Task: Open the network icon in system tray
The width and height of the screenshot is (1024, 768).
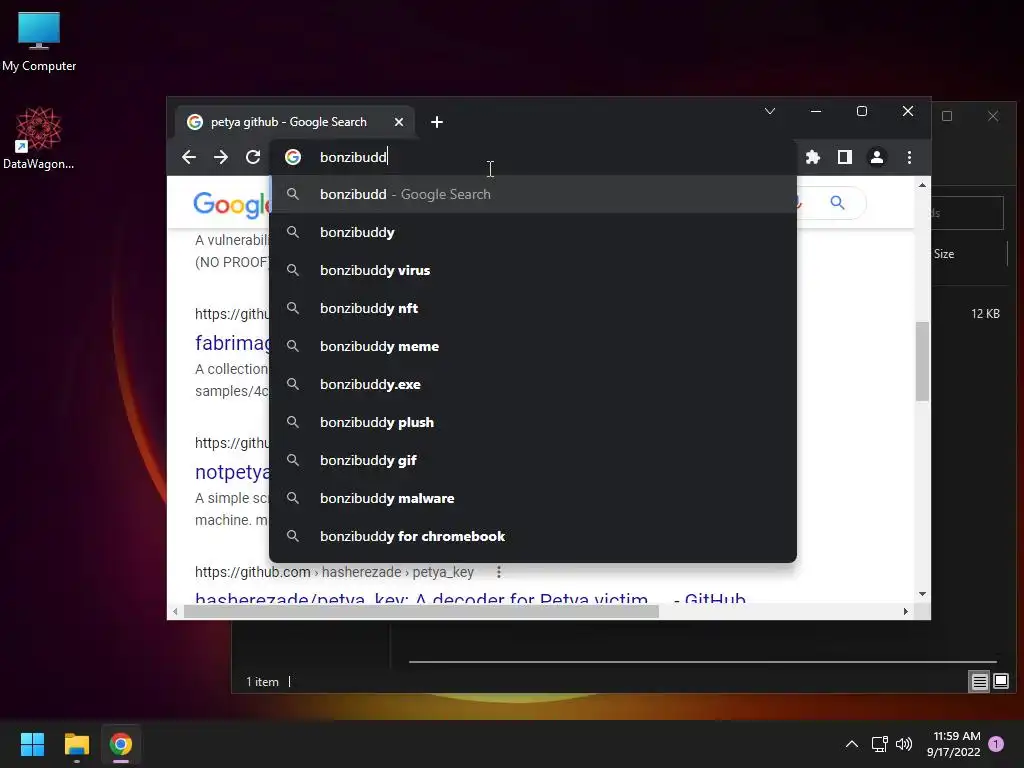Action: [x=879, y=744]
